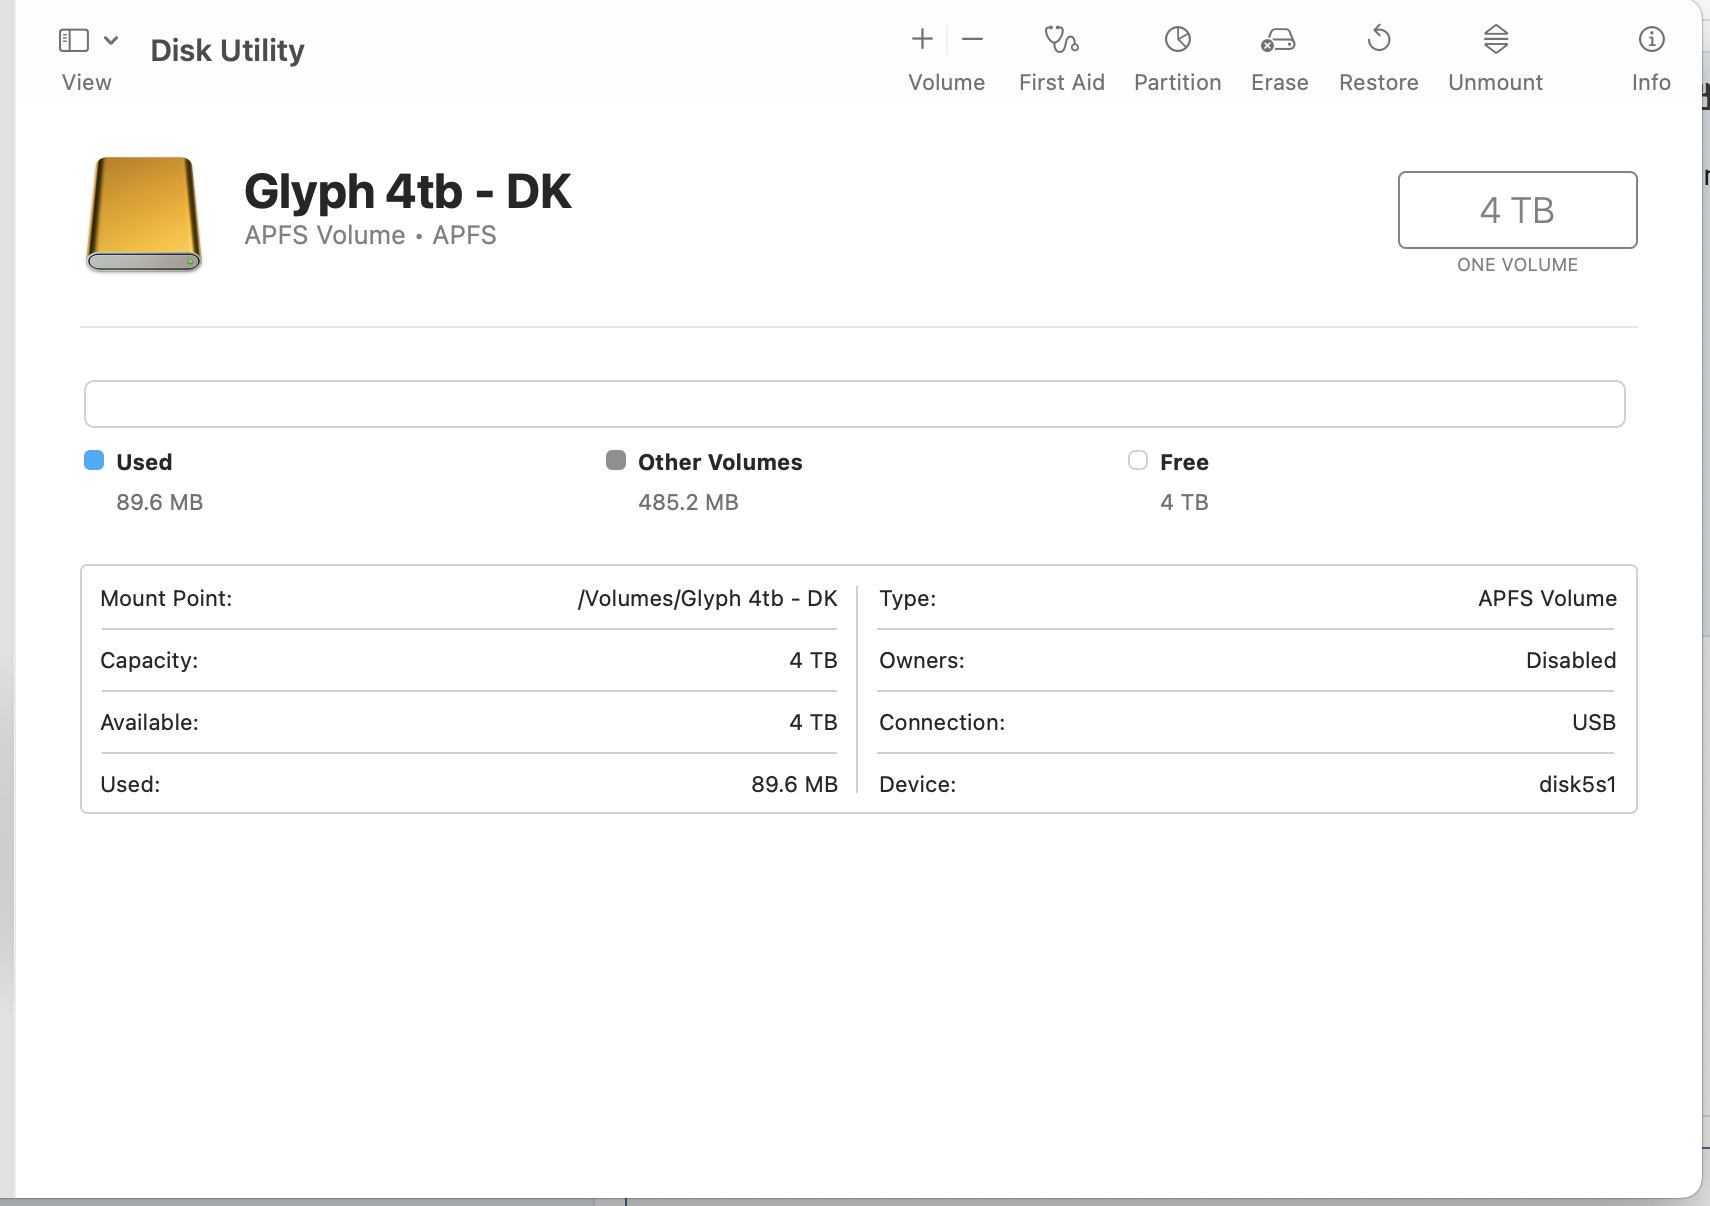Click the Glyph 4tb - DK title
The height and width of the screenshot is (1206, 1710).
pyautogui.click(x=408, y=191)
